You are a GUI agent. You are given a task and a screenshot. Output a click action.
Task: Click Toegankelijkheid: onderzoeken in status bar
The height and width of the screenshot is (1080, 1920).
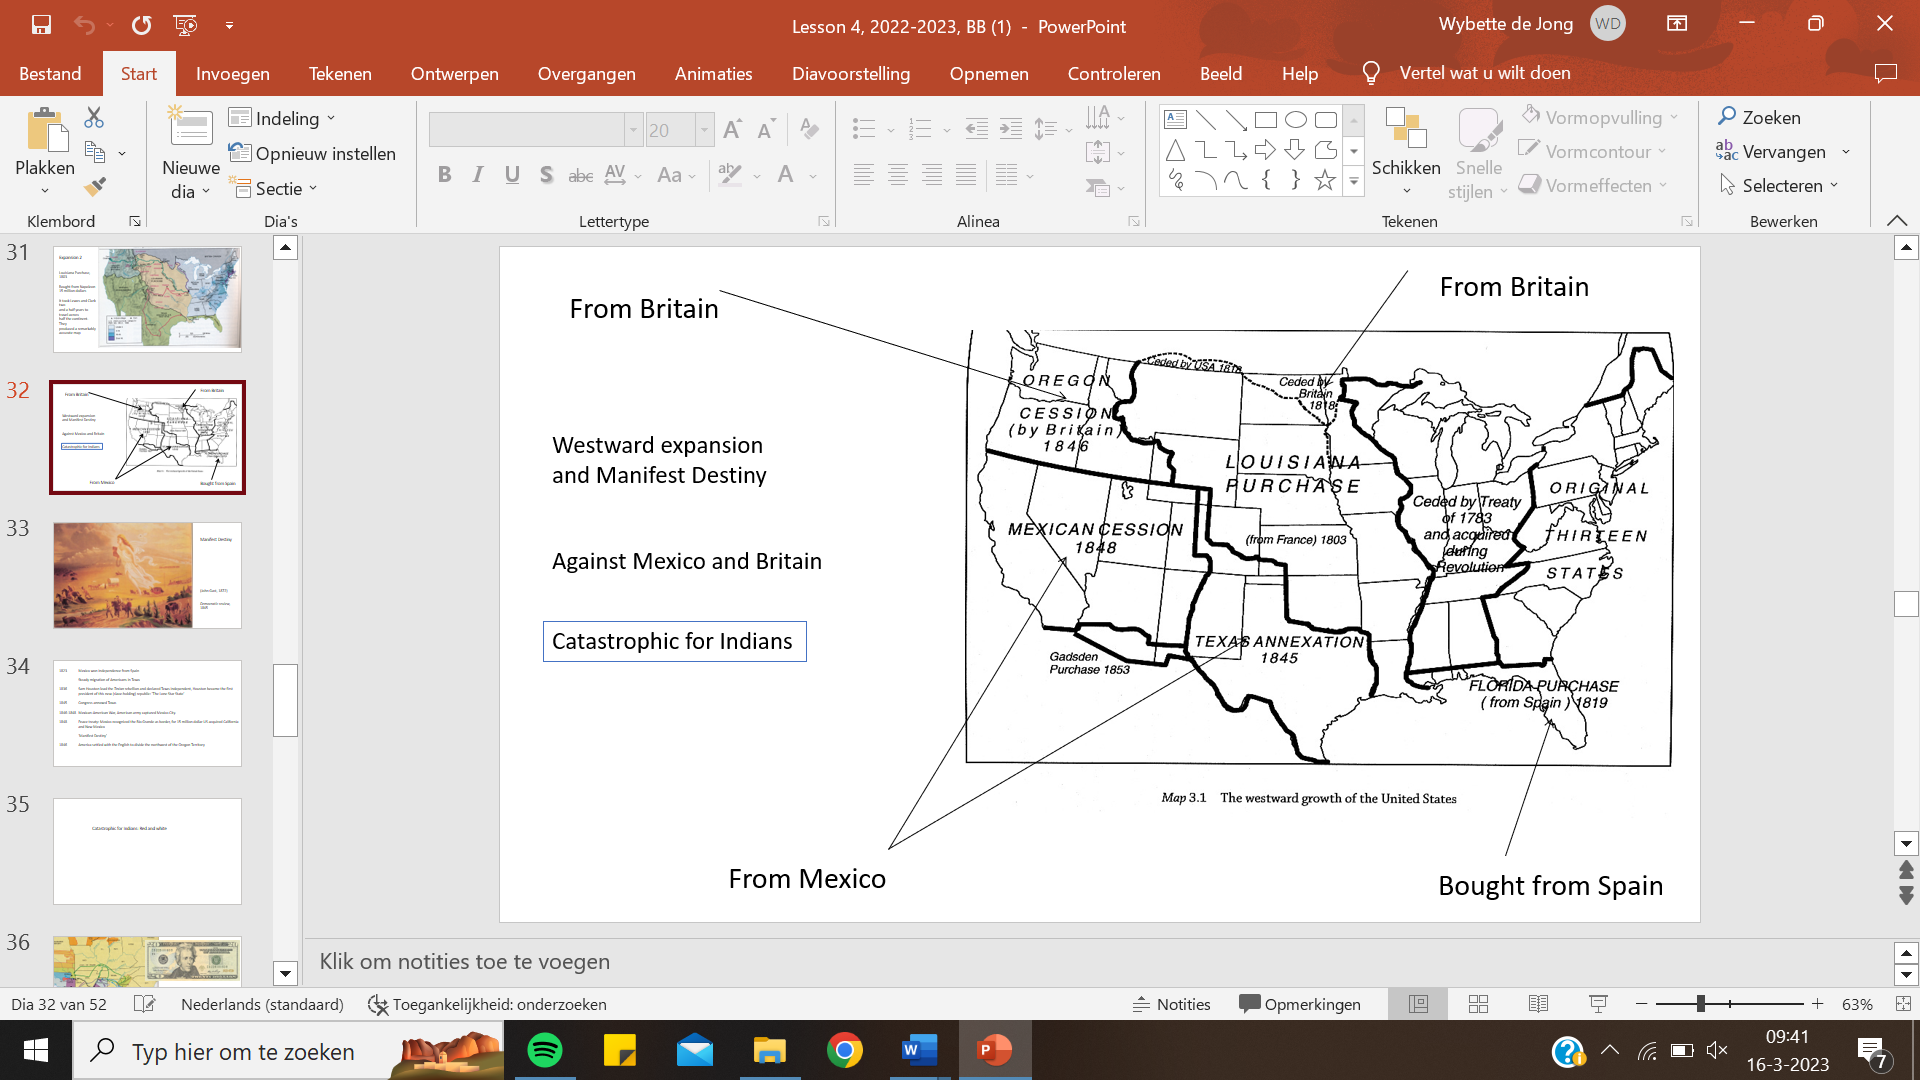(488, 1004)
